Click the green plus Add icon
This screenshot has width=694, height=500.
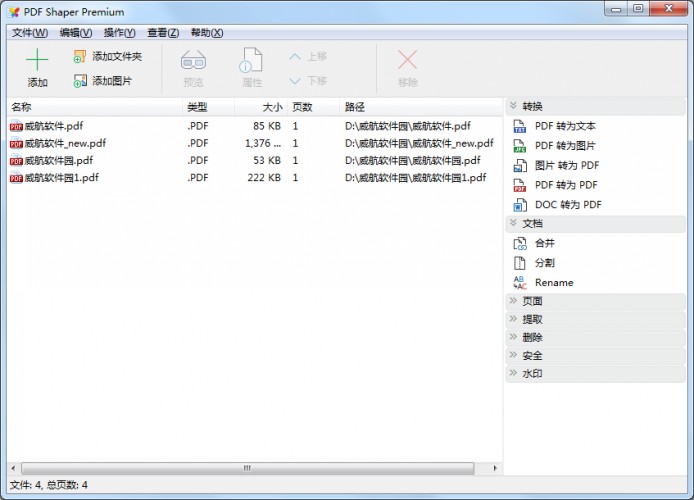(x=37, y=59)
